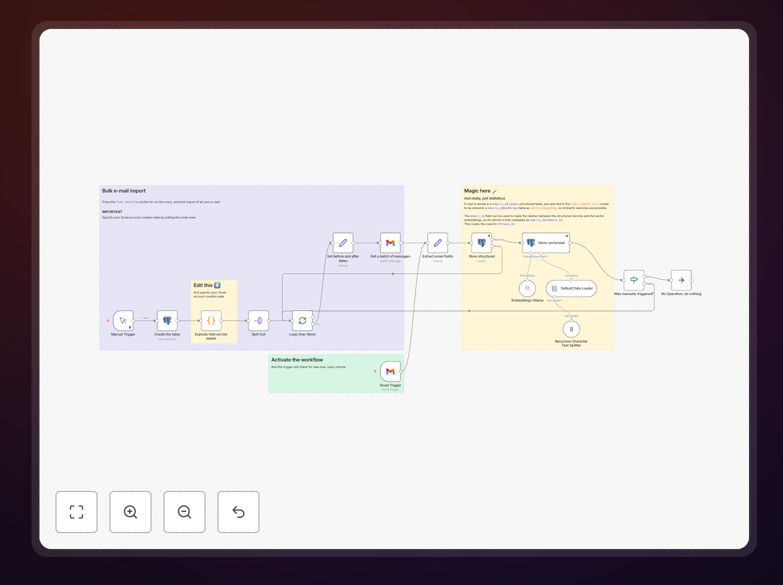Click the Split Out label text
Viewport: 783px width, 585px height.
pyautogui.click(x=258, y=334)
